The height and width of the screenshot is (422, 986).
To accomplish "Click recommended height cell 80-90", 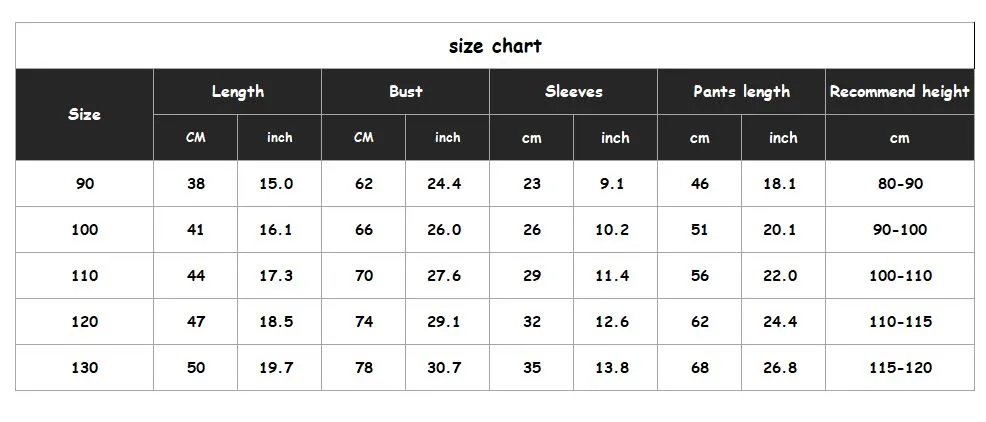I will click(899, 184).
